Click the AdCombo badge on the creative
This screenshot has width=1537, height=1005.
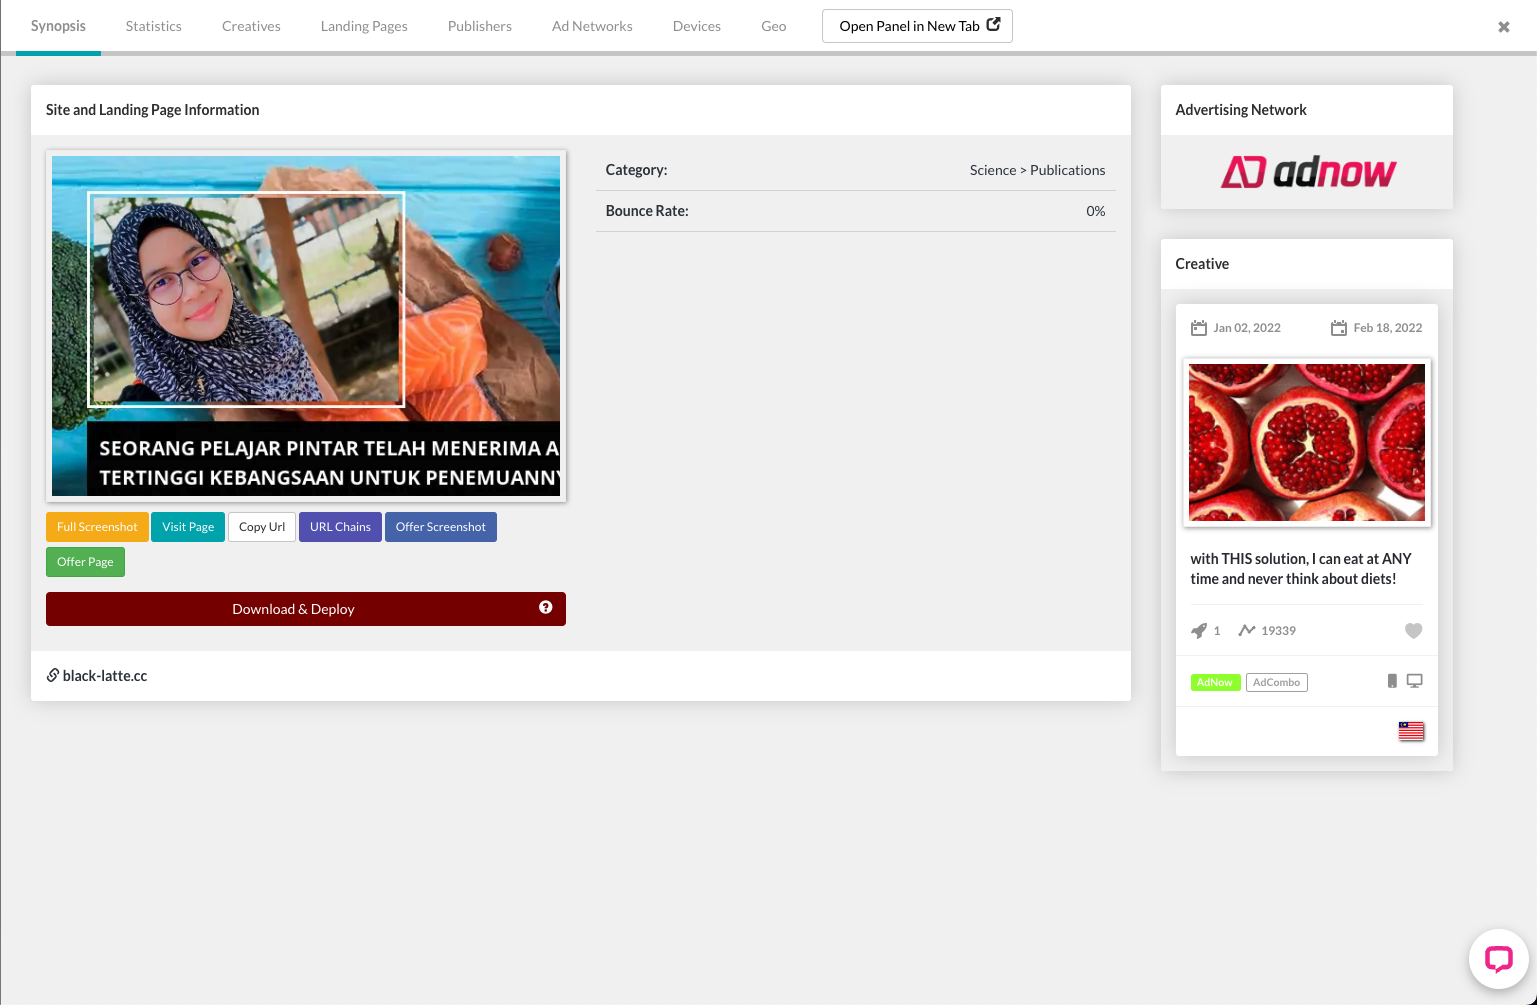coord(1276,681)
